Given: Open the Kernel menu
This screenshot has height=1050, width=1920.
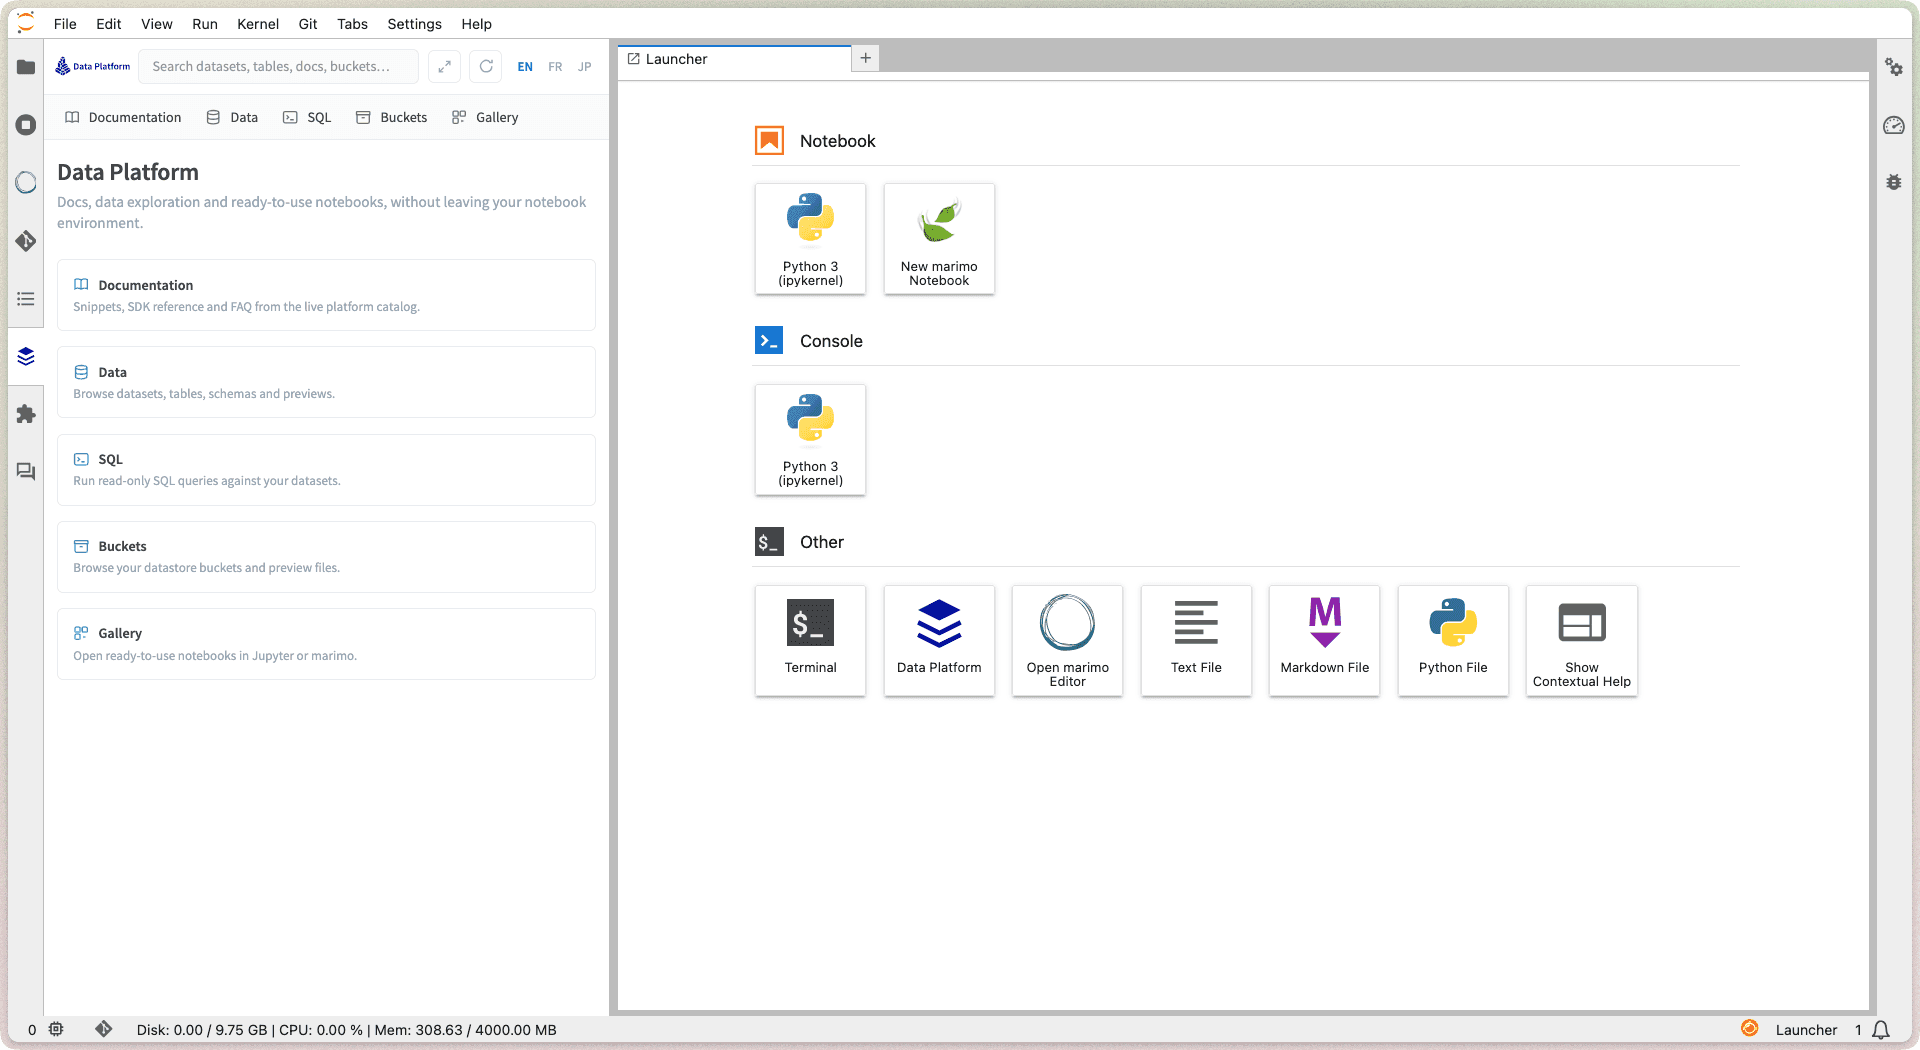Looking at the screenshot, I should click(x=258, y=24).
